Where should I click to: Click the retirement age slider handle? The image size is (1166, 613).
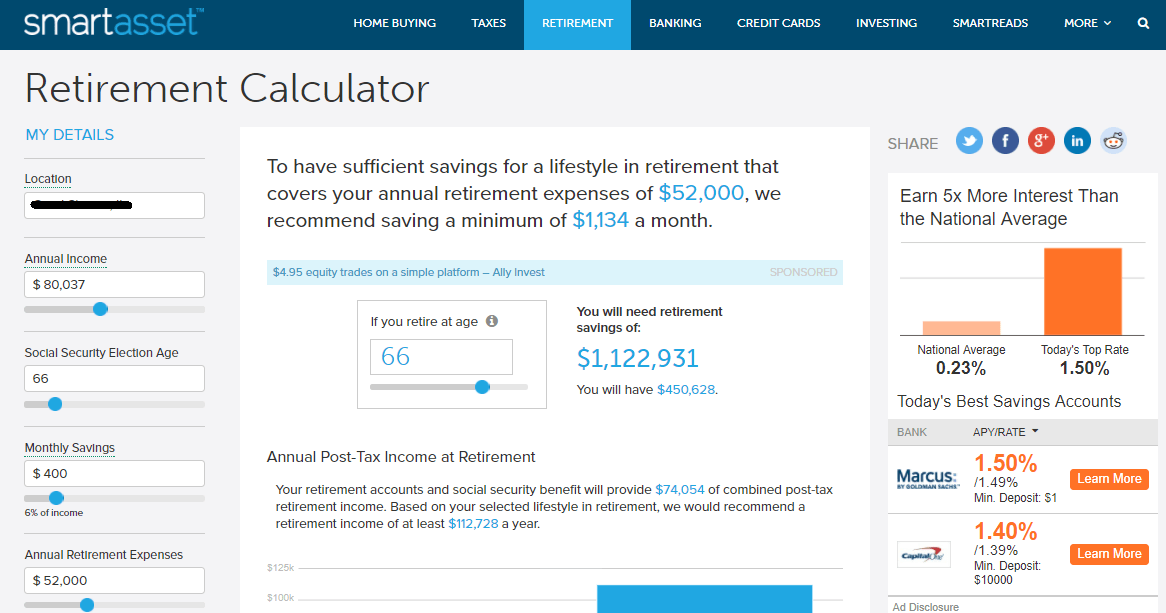pos(482,387)
